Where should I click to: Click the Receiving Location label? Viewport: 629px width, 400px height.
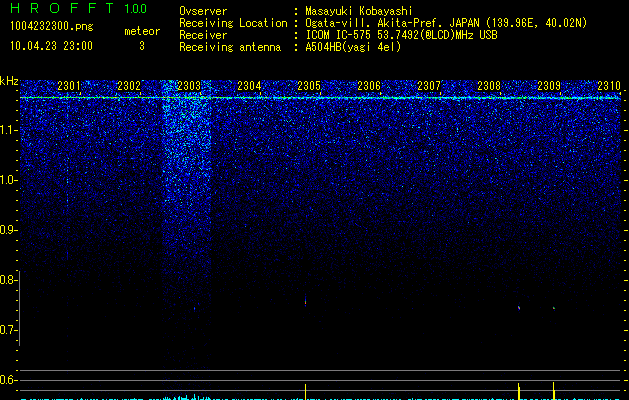pos(233,23)
